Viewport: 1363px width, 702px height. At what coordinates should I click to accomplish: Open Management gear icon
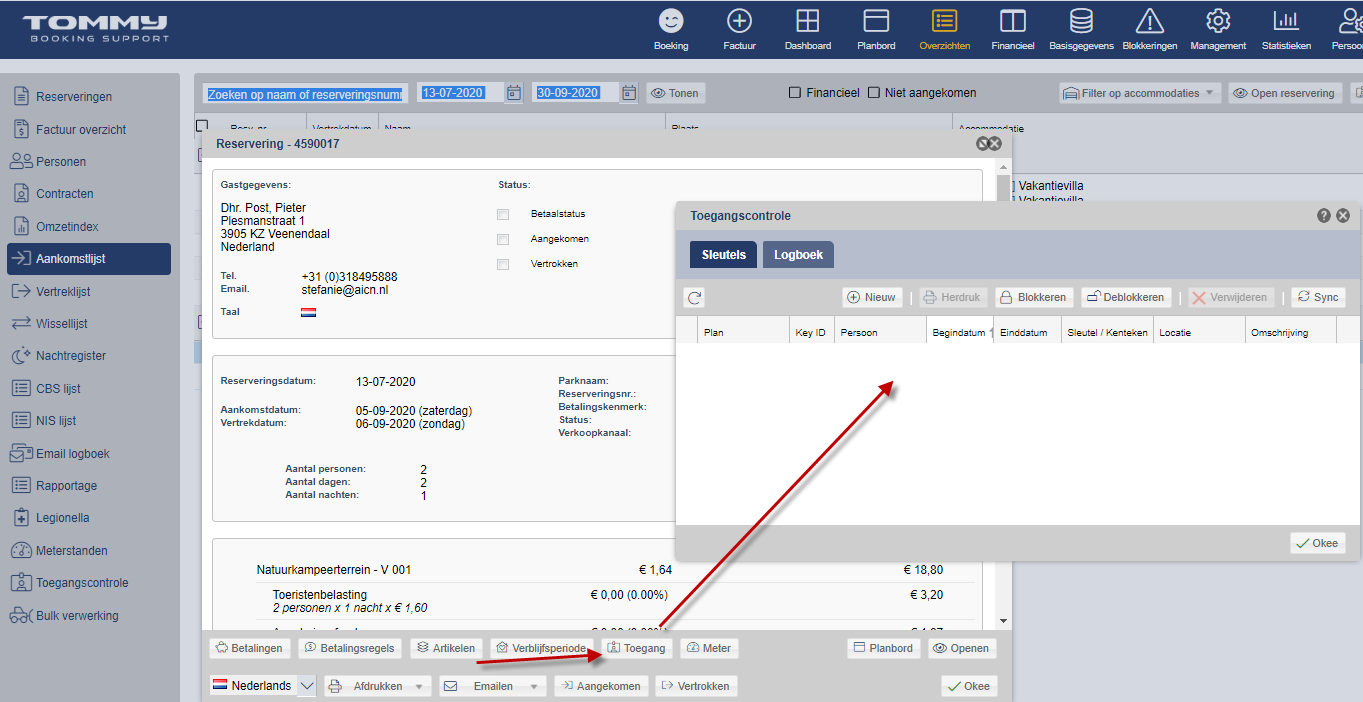pos(1218,29)
